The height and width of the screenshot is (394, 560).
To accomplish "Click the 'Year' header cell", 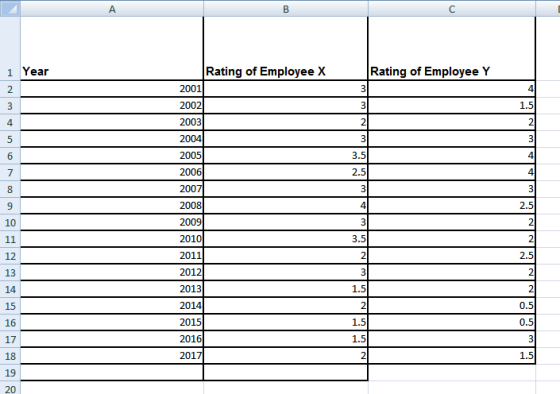I will pyautogui.click(x=112, y=48).
